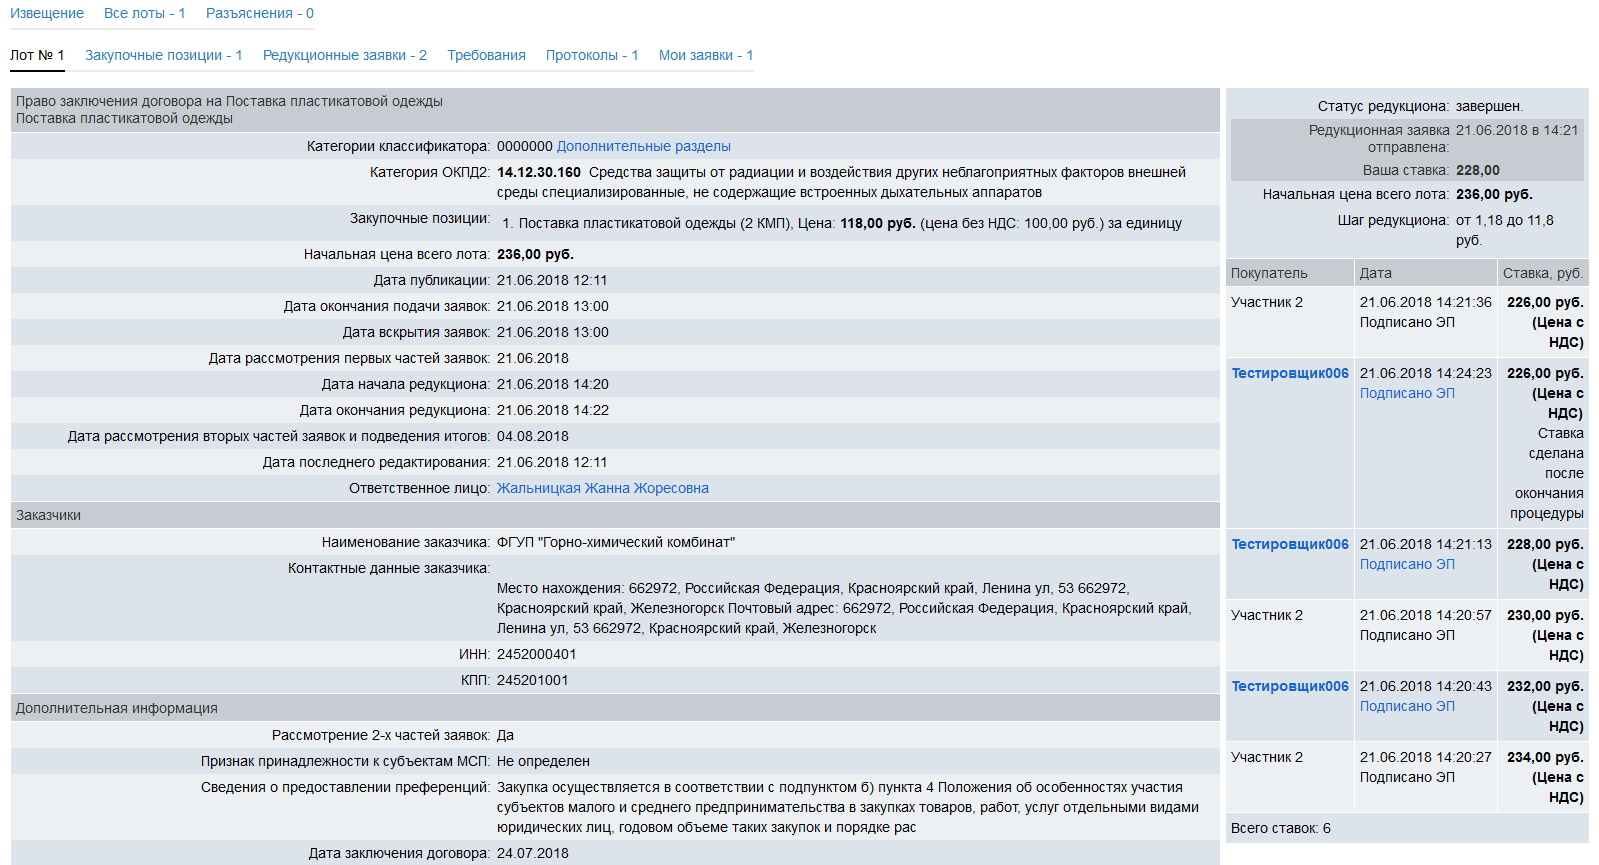1599x865 pixels.
Task: Switch to the Все лоты - 1 tab
Action: click(x=144, y=13)
